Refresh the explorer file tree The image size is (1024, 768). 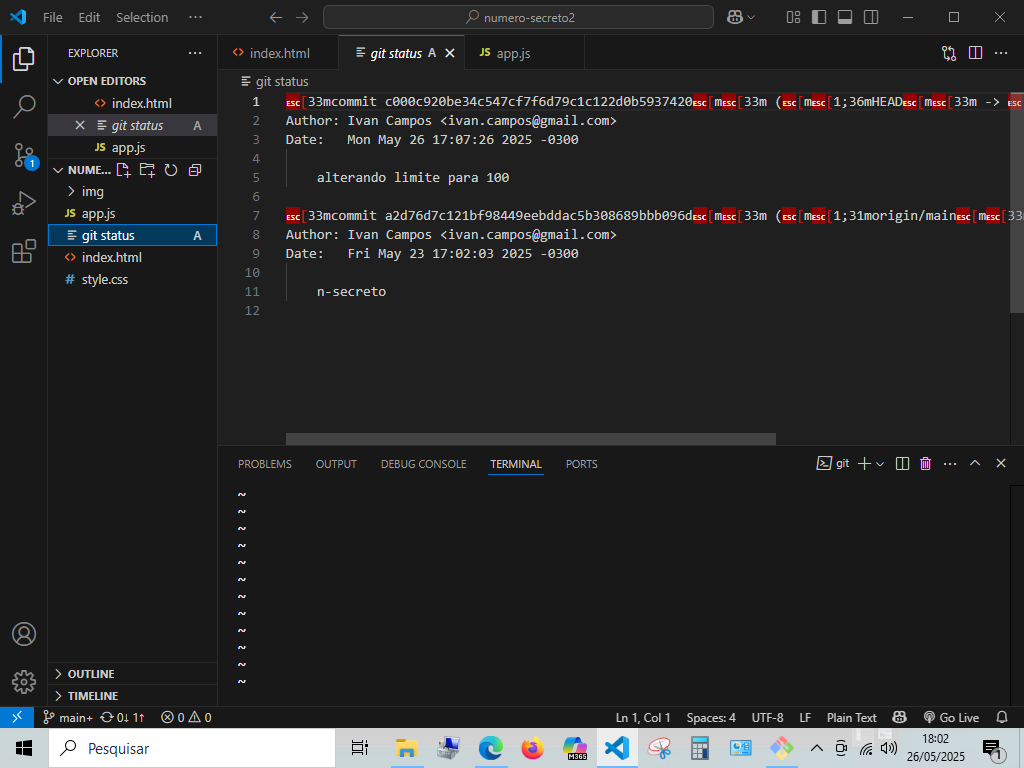pos(171,170)
